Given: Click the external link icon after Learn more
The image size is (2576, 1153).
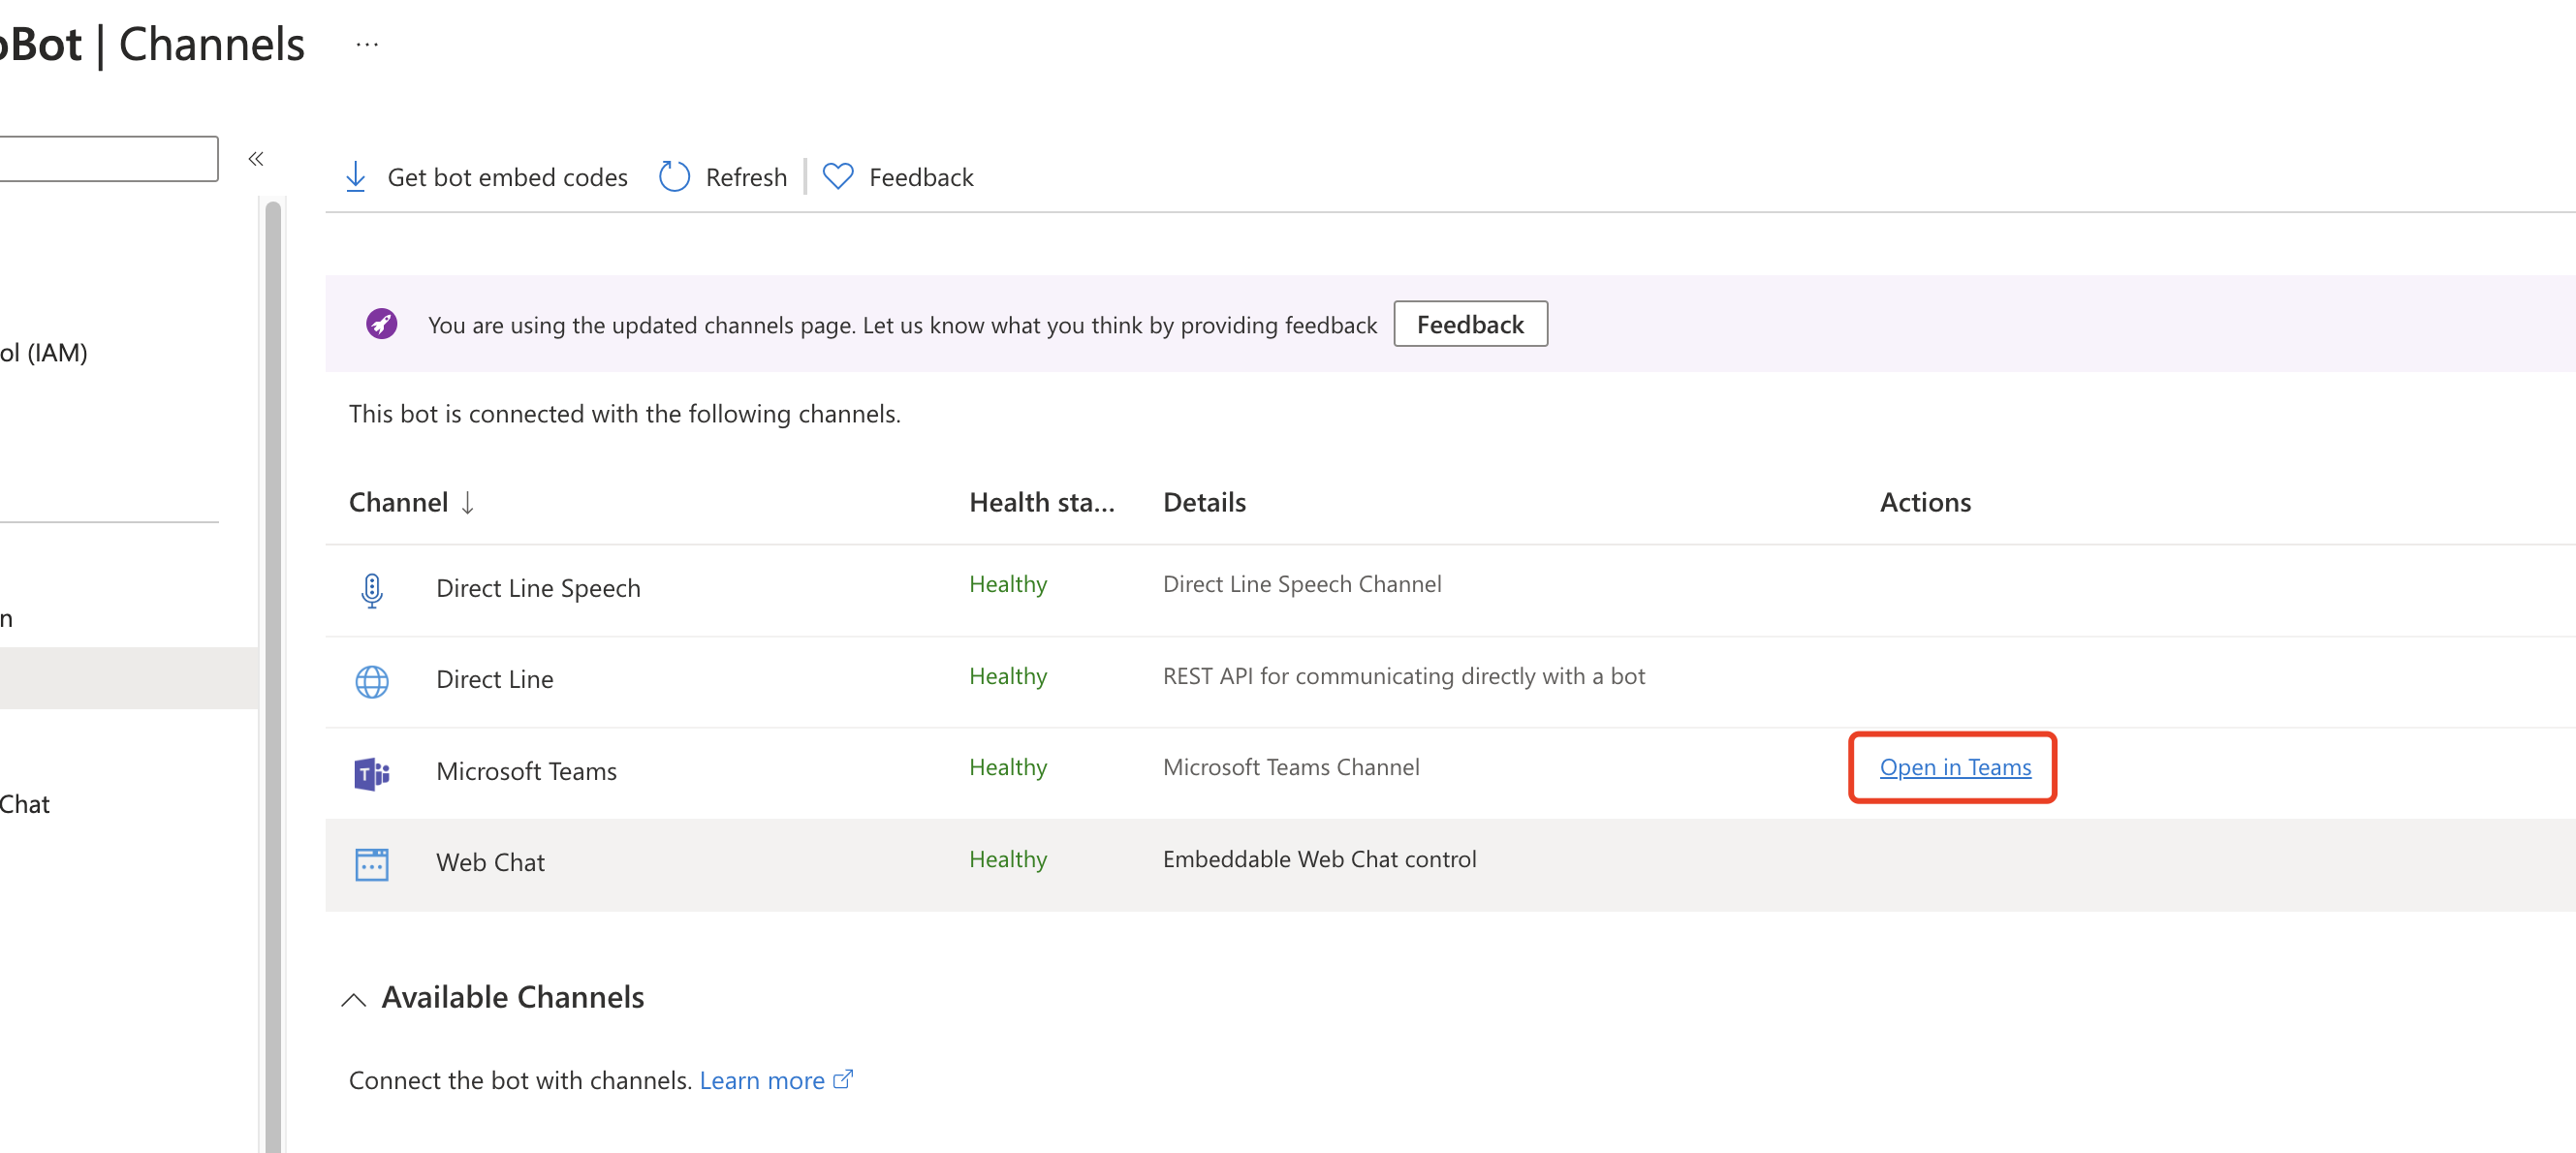Looking at the screenshot, I should (x=843, y=1079).
